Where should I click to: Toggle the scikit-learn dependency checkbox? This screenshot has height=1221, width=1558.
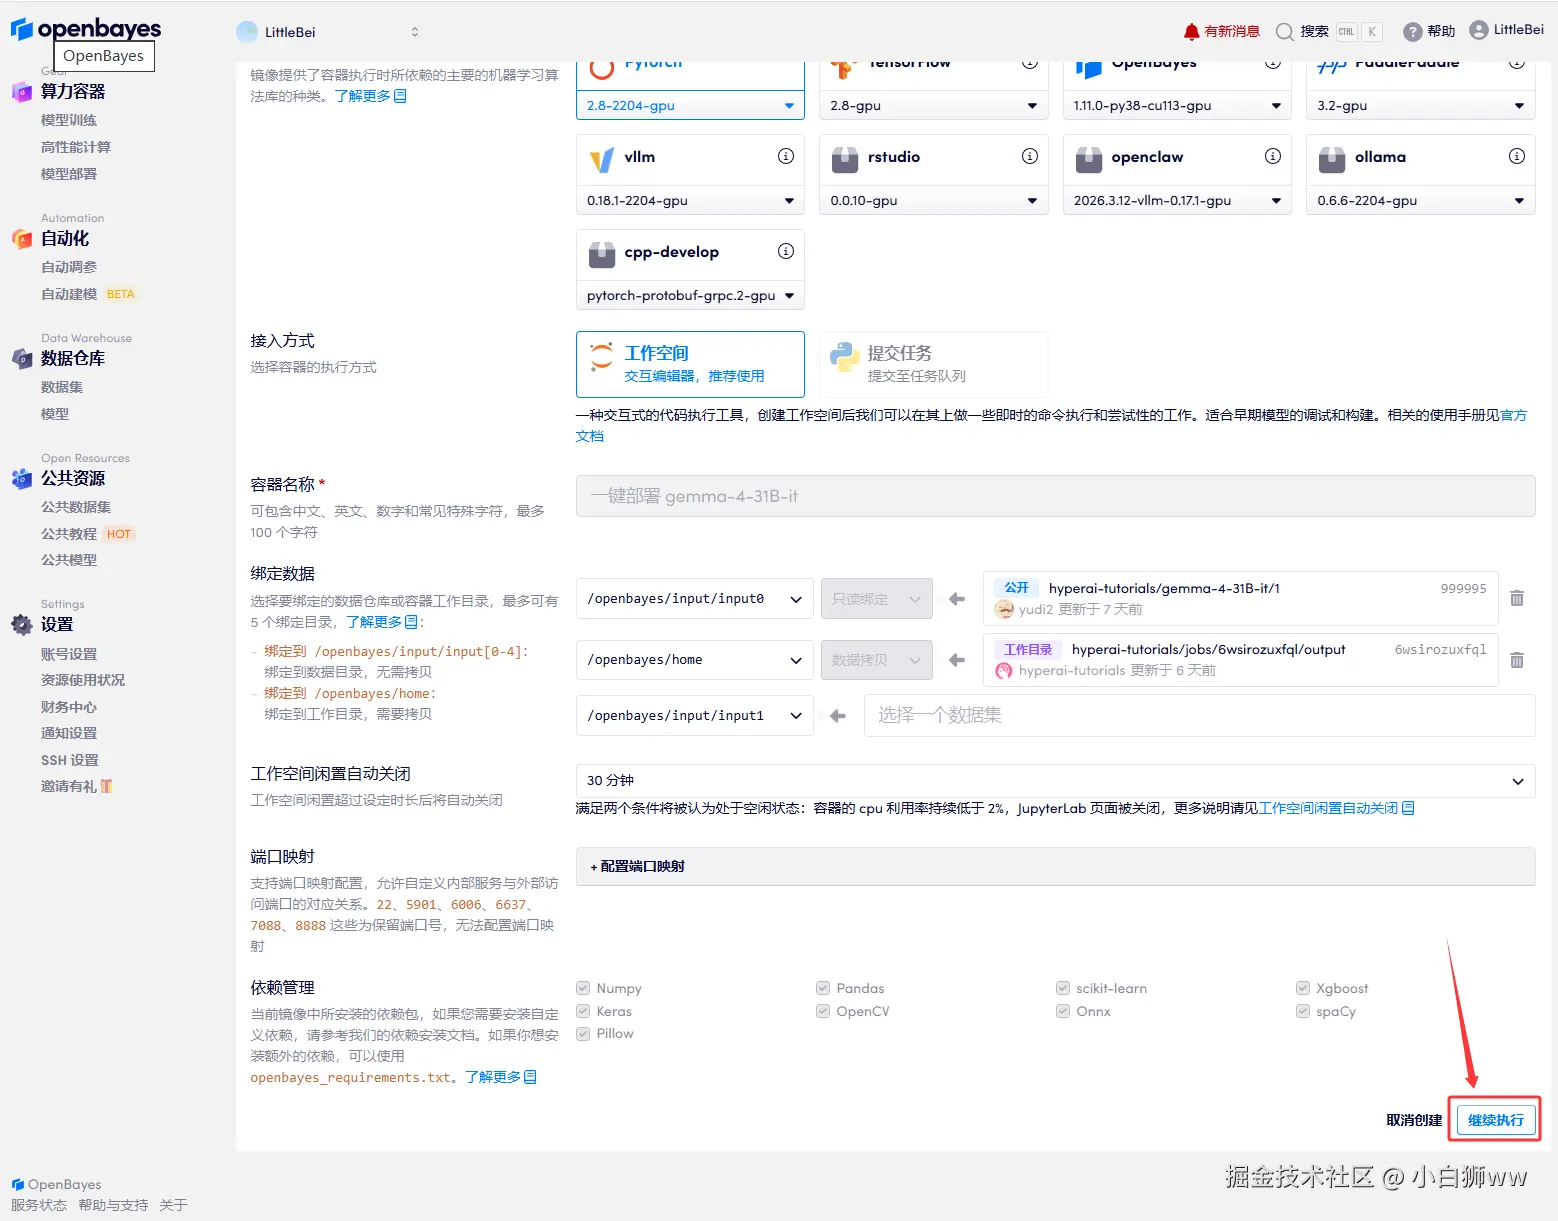click(1063, 988)
